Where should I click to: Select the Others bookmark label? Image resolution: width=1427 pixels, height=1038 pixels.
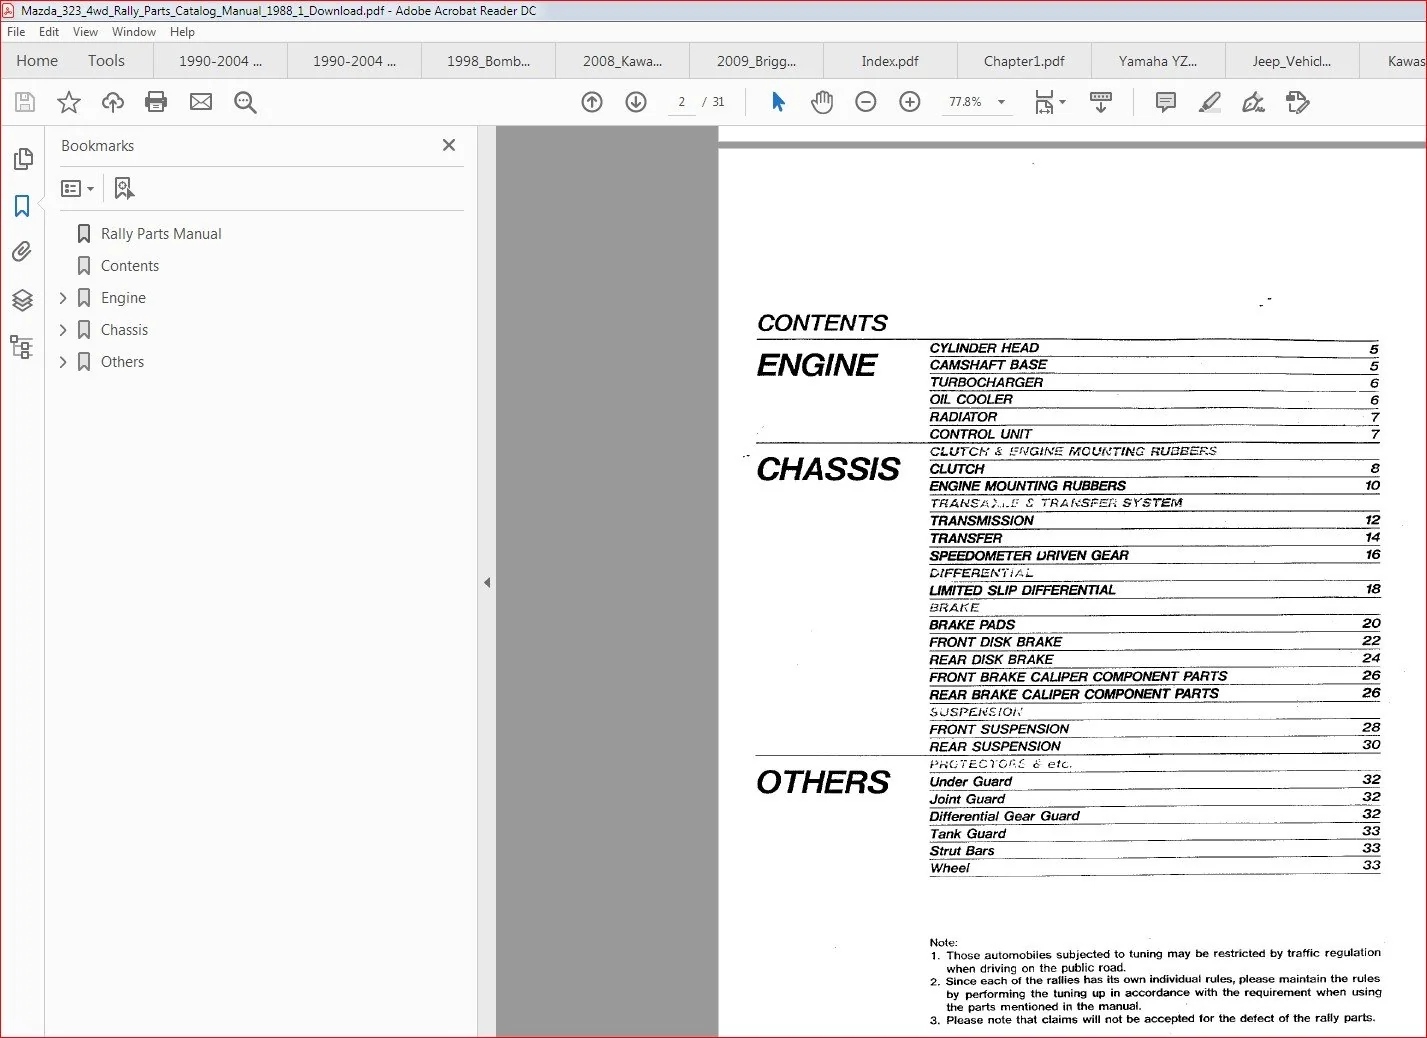(x=122, y=362)
